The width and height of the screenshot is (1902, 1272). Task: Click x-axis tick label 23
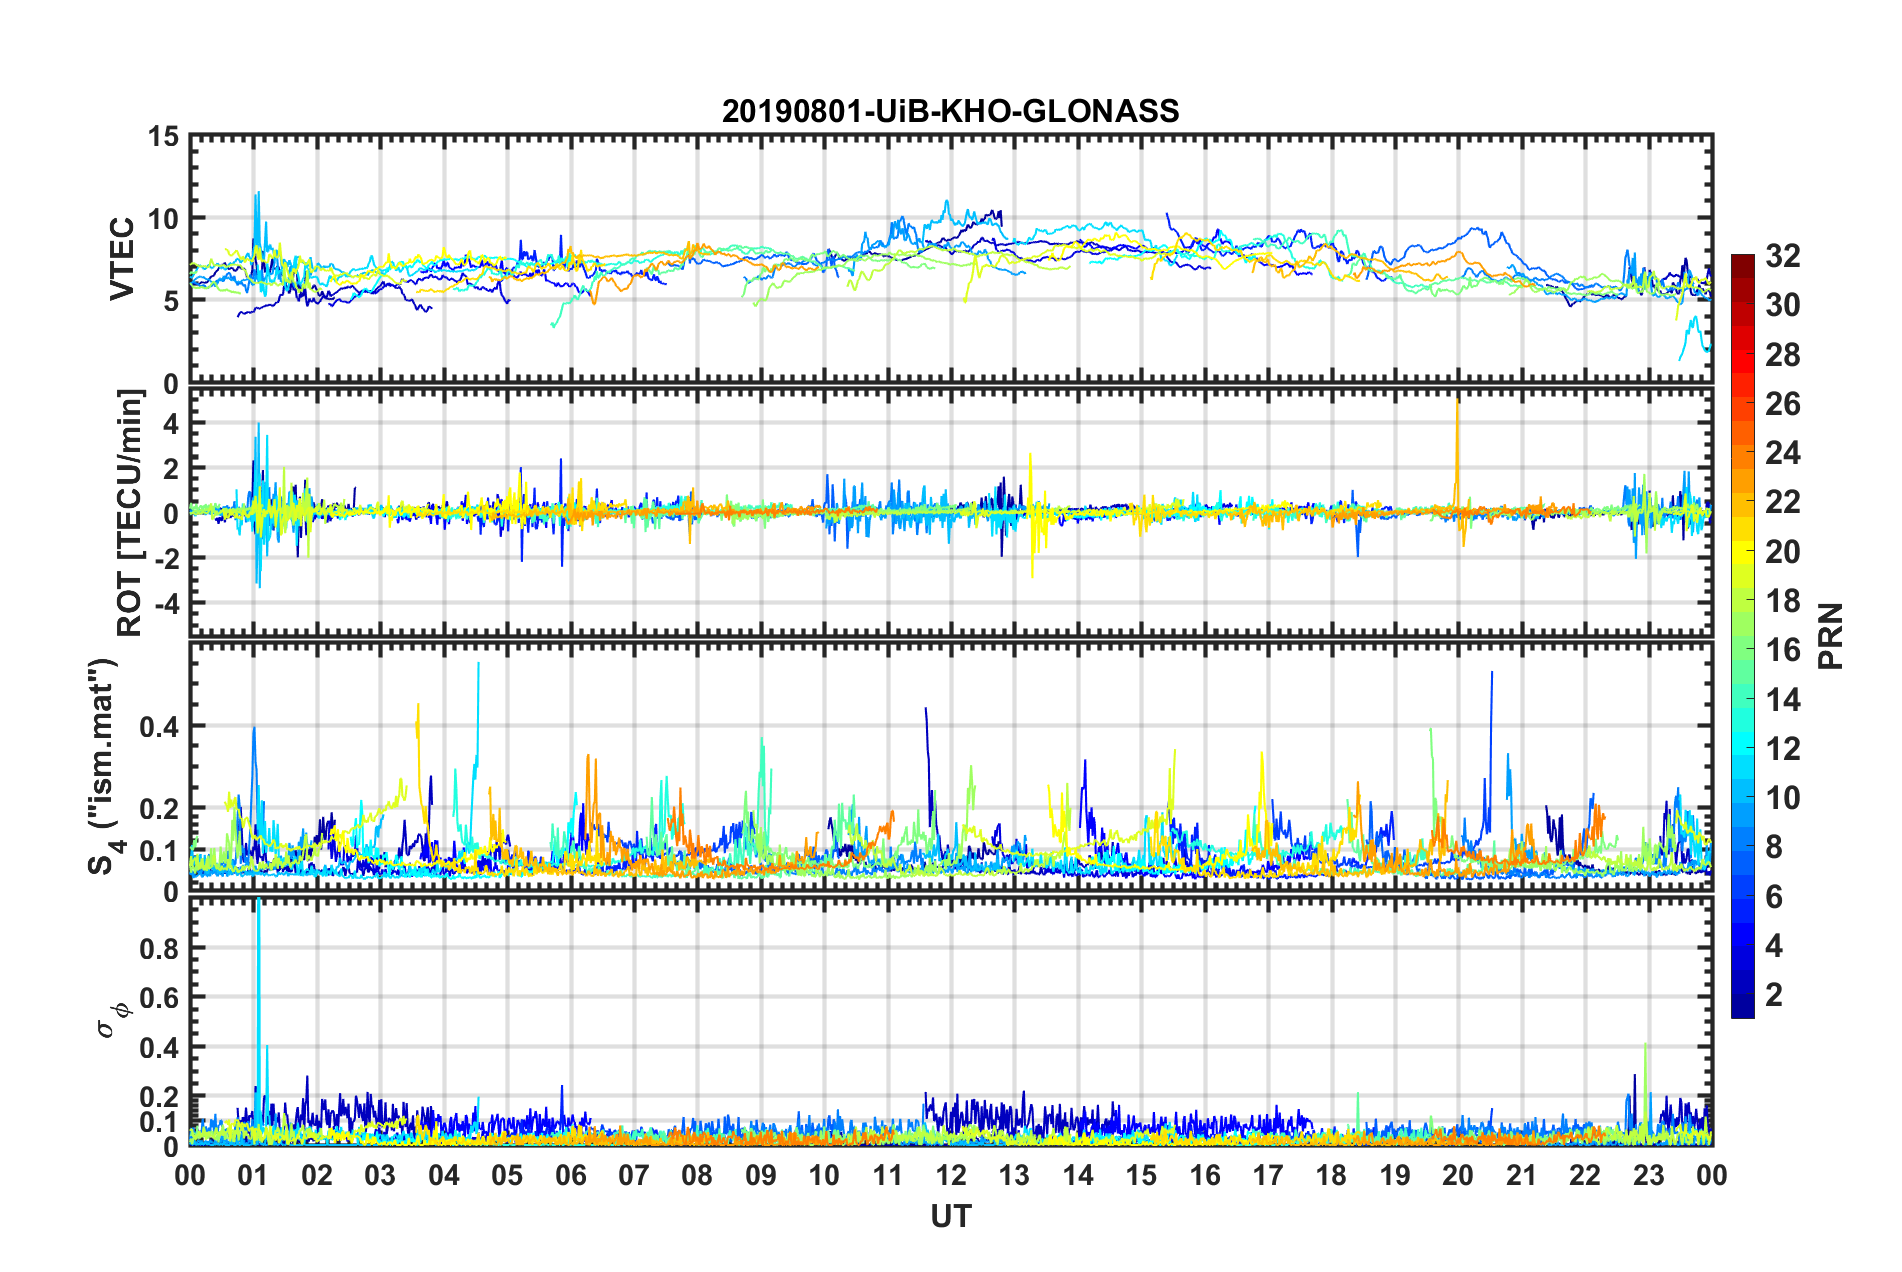[x=1649, y=1175]
